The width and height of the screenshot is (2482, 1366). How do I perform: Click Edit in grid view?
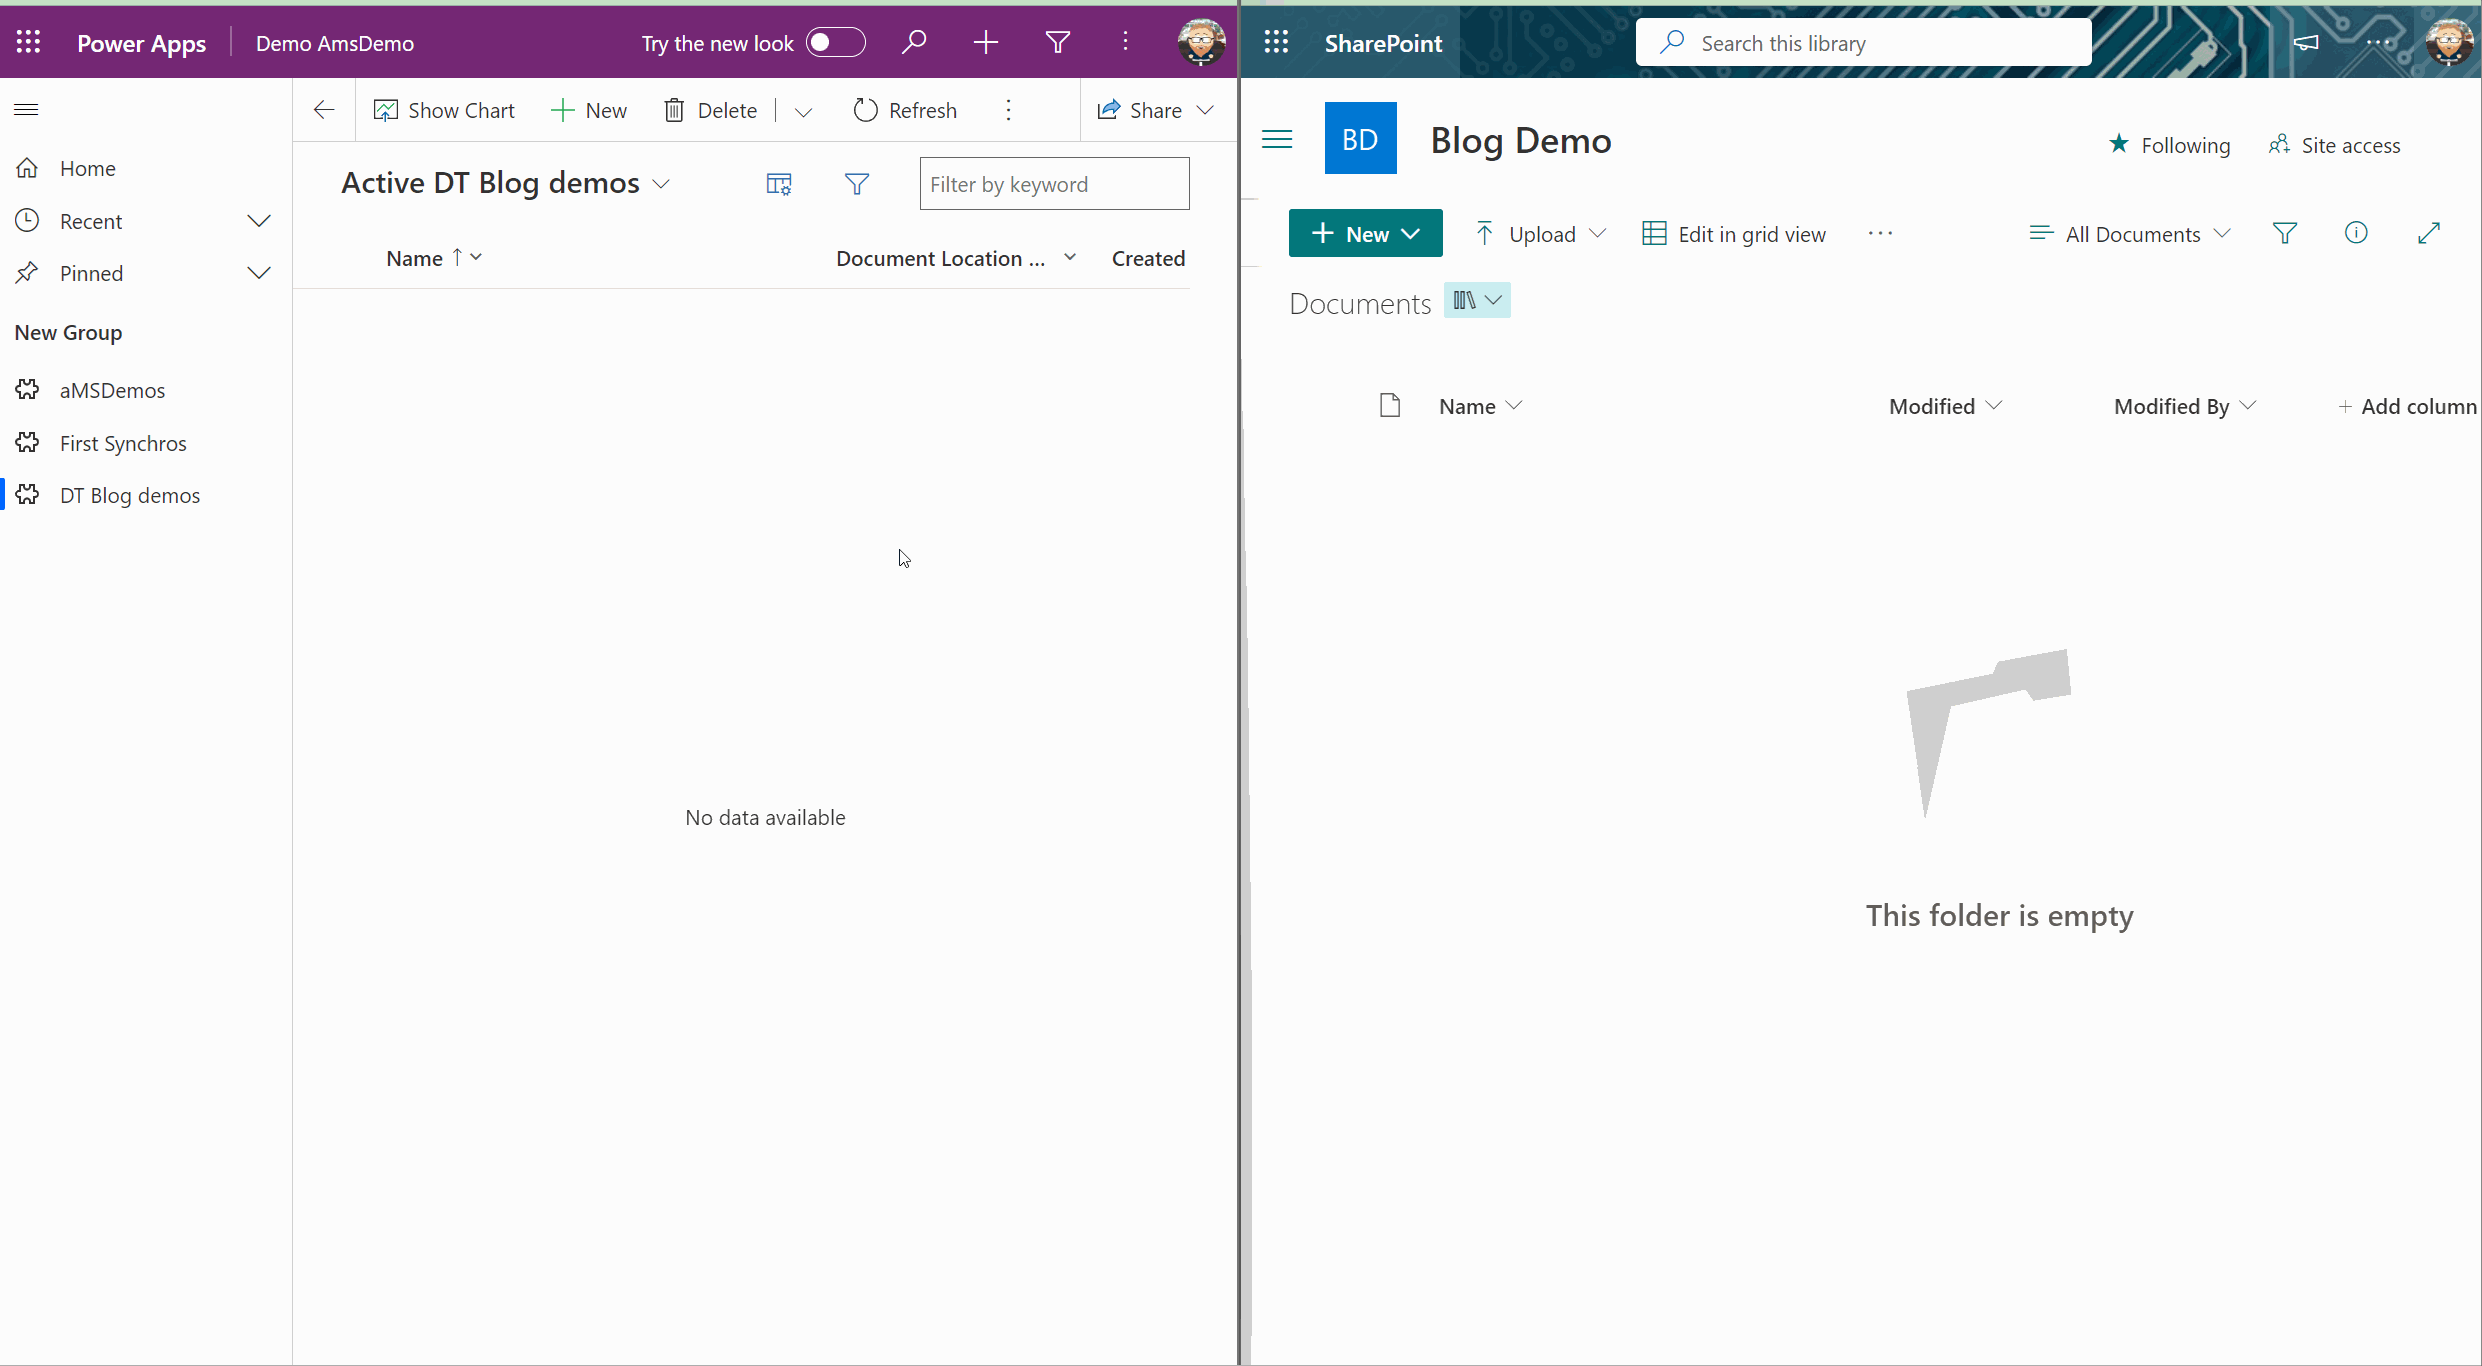click(x=1734, y=234)
